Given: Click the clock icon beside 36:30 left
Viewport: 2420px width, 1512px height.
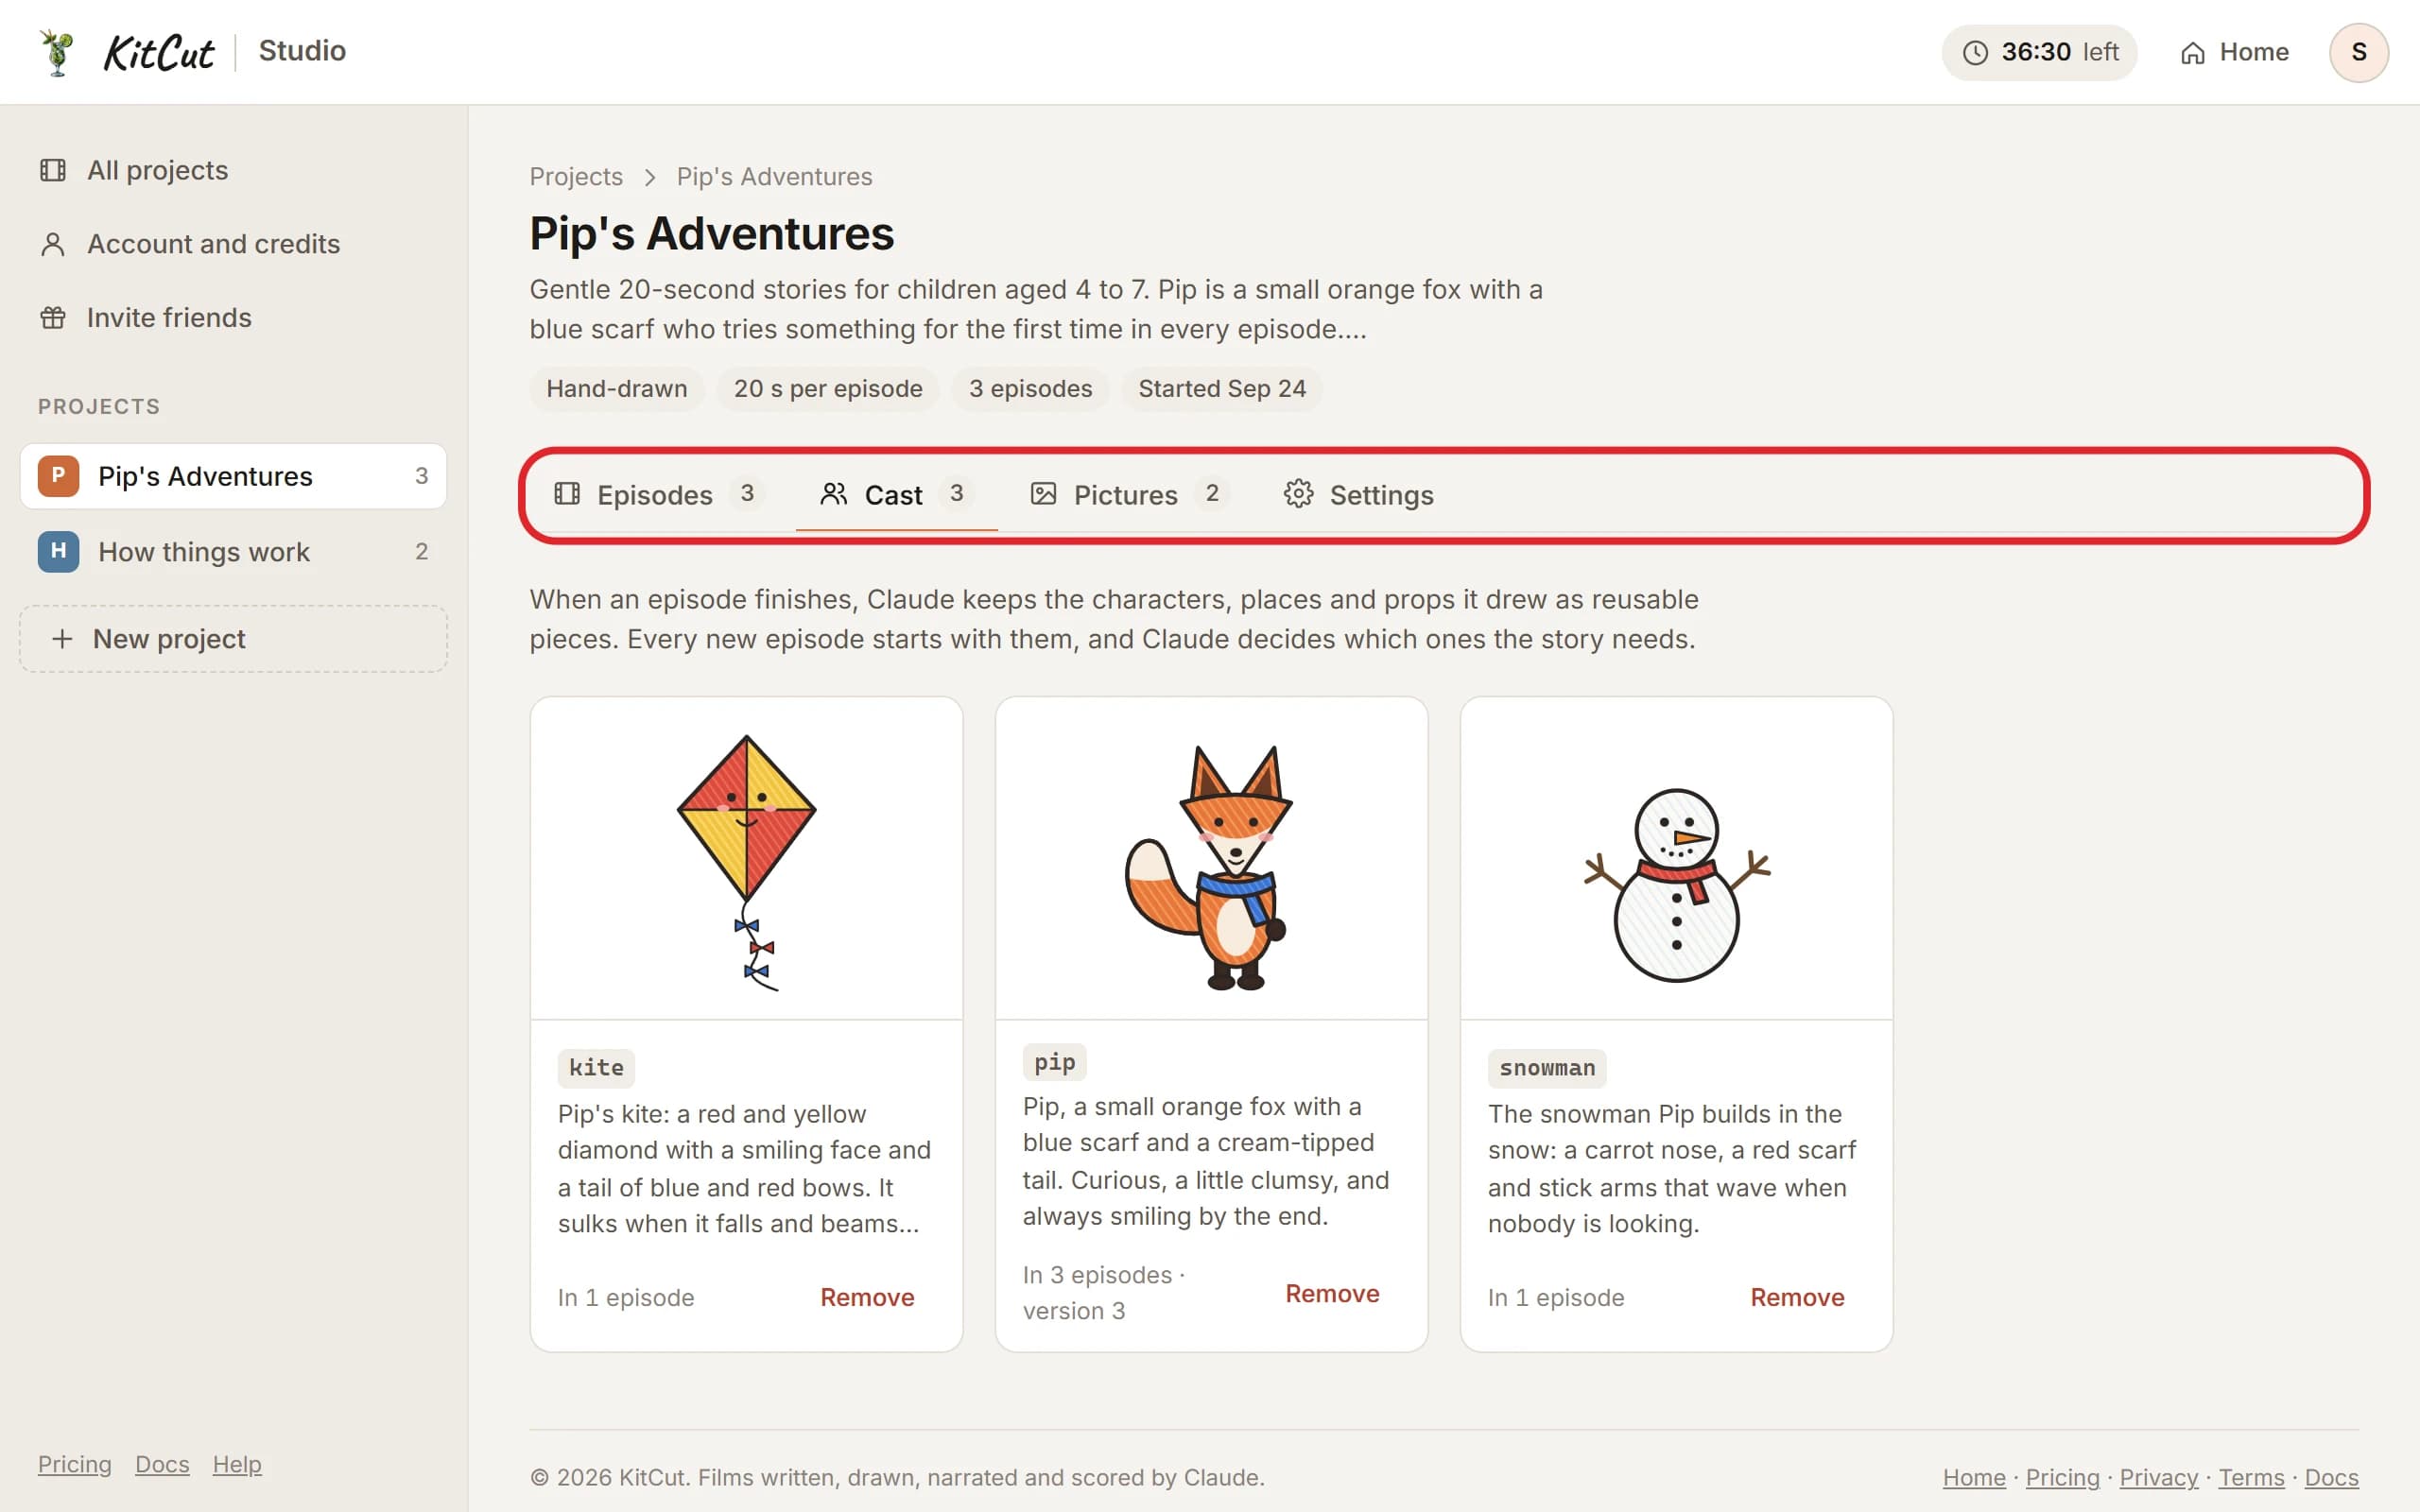Looking at the screenshot, I should point(1975,52).
